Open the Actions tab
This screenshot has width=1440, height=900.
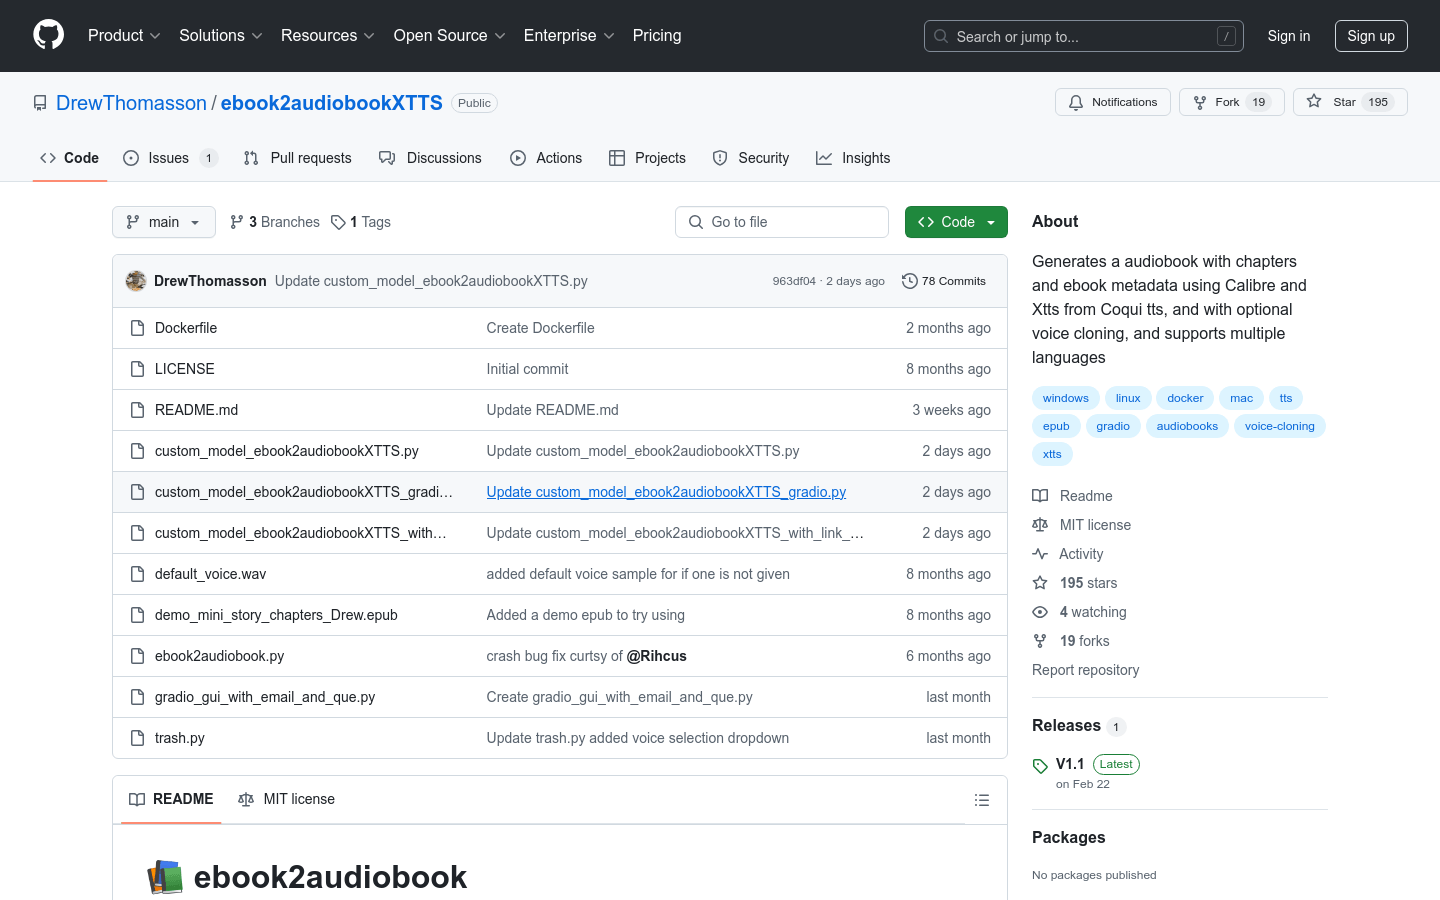pyautogui.click(x=546, y=158)
